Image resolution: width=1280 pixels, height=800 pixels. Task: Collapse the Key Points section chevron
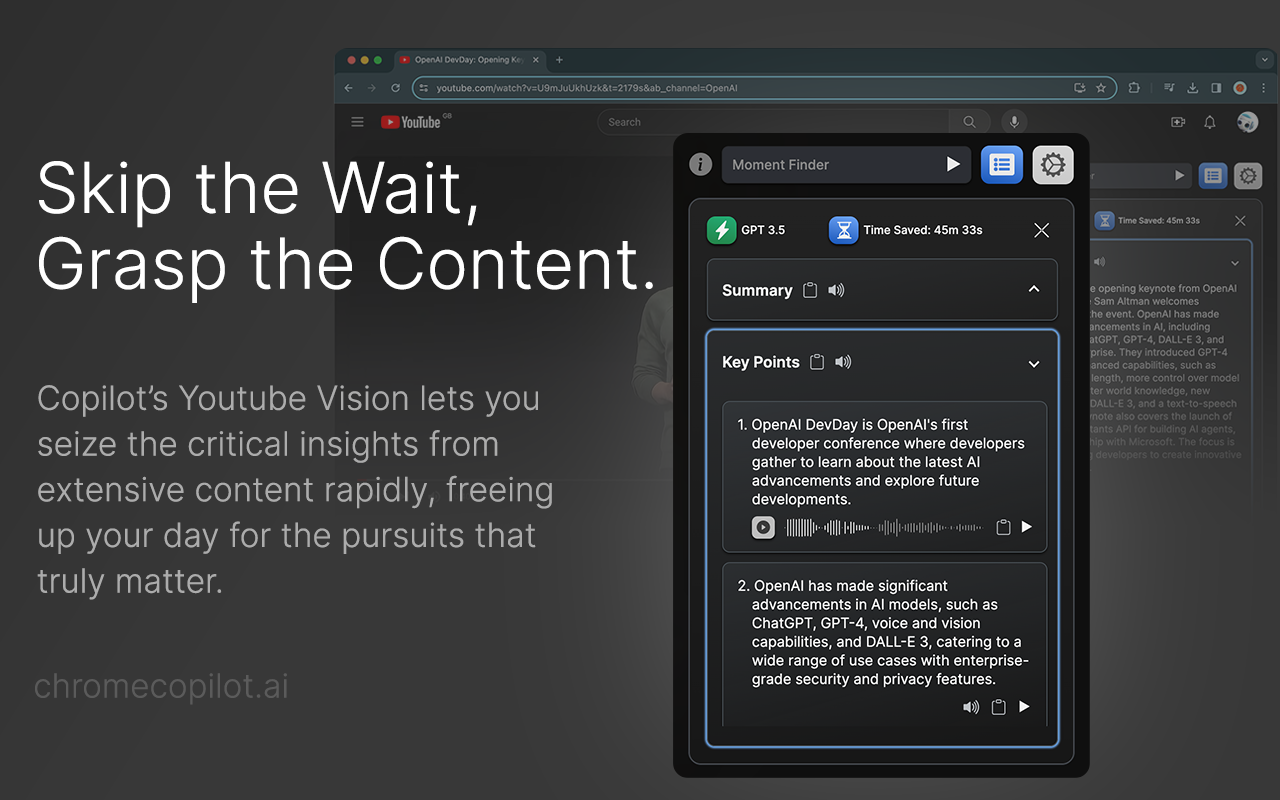click(1034, 364)
